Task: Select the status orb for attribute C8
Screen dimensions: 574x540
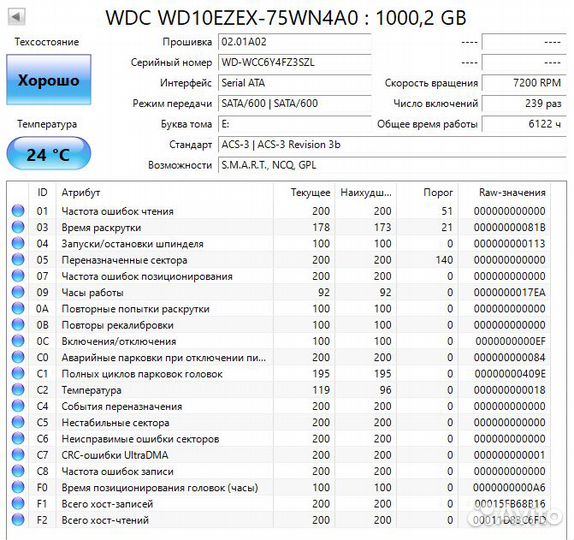Action: coord(18,471)
